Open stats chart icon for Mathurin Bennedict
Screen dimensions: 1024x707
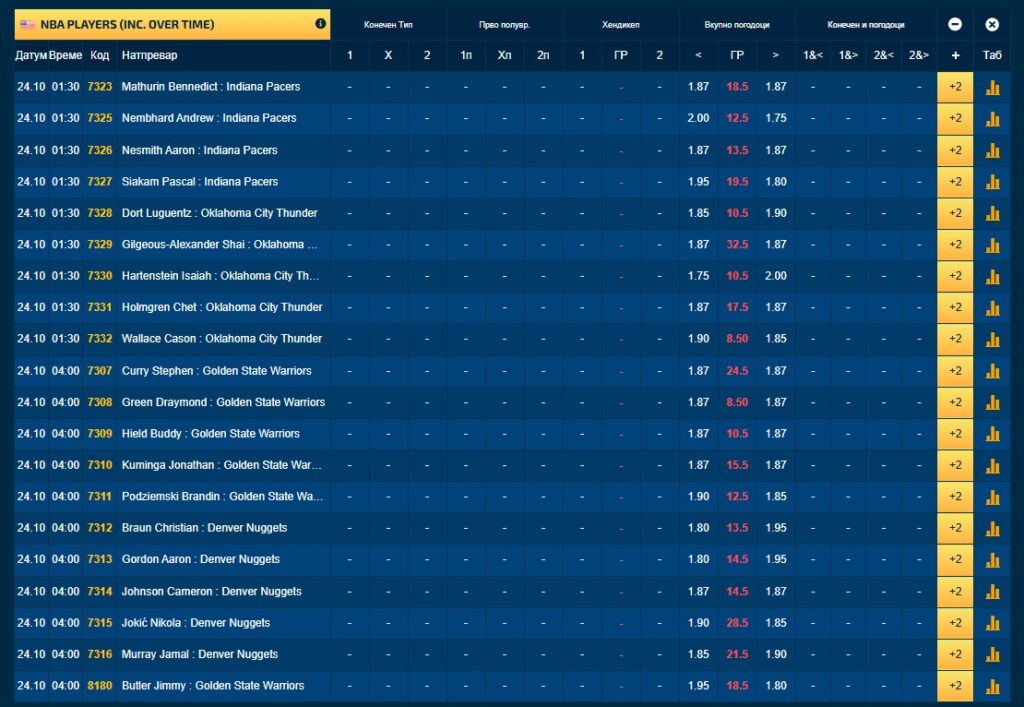pos(992,87)
